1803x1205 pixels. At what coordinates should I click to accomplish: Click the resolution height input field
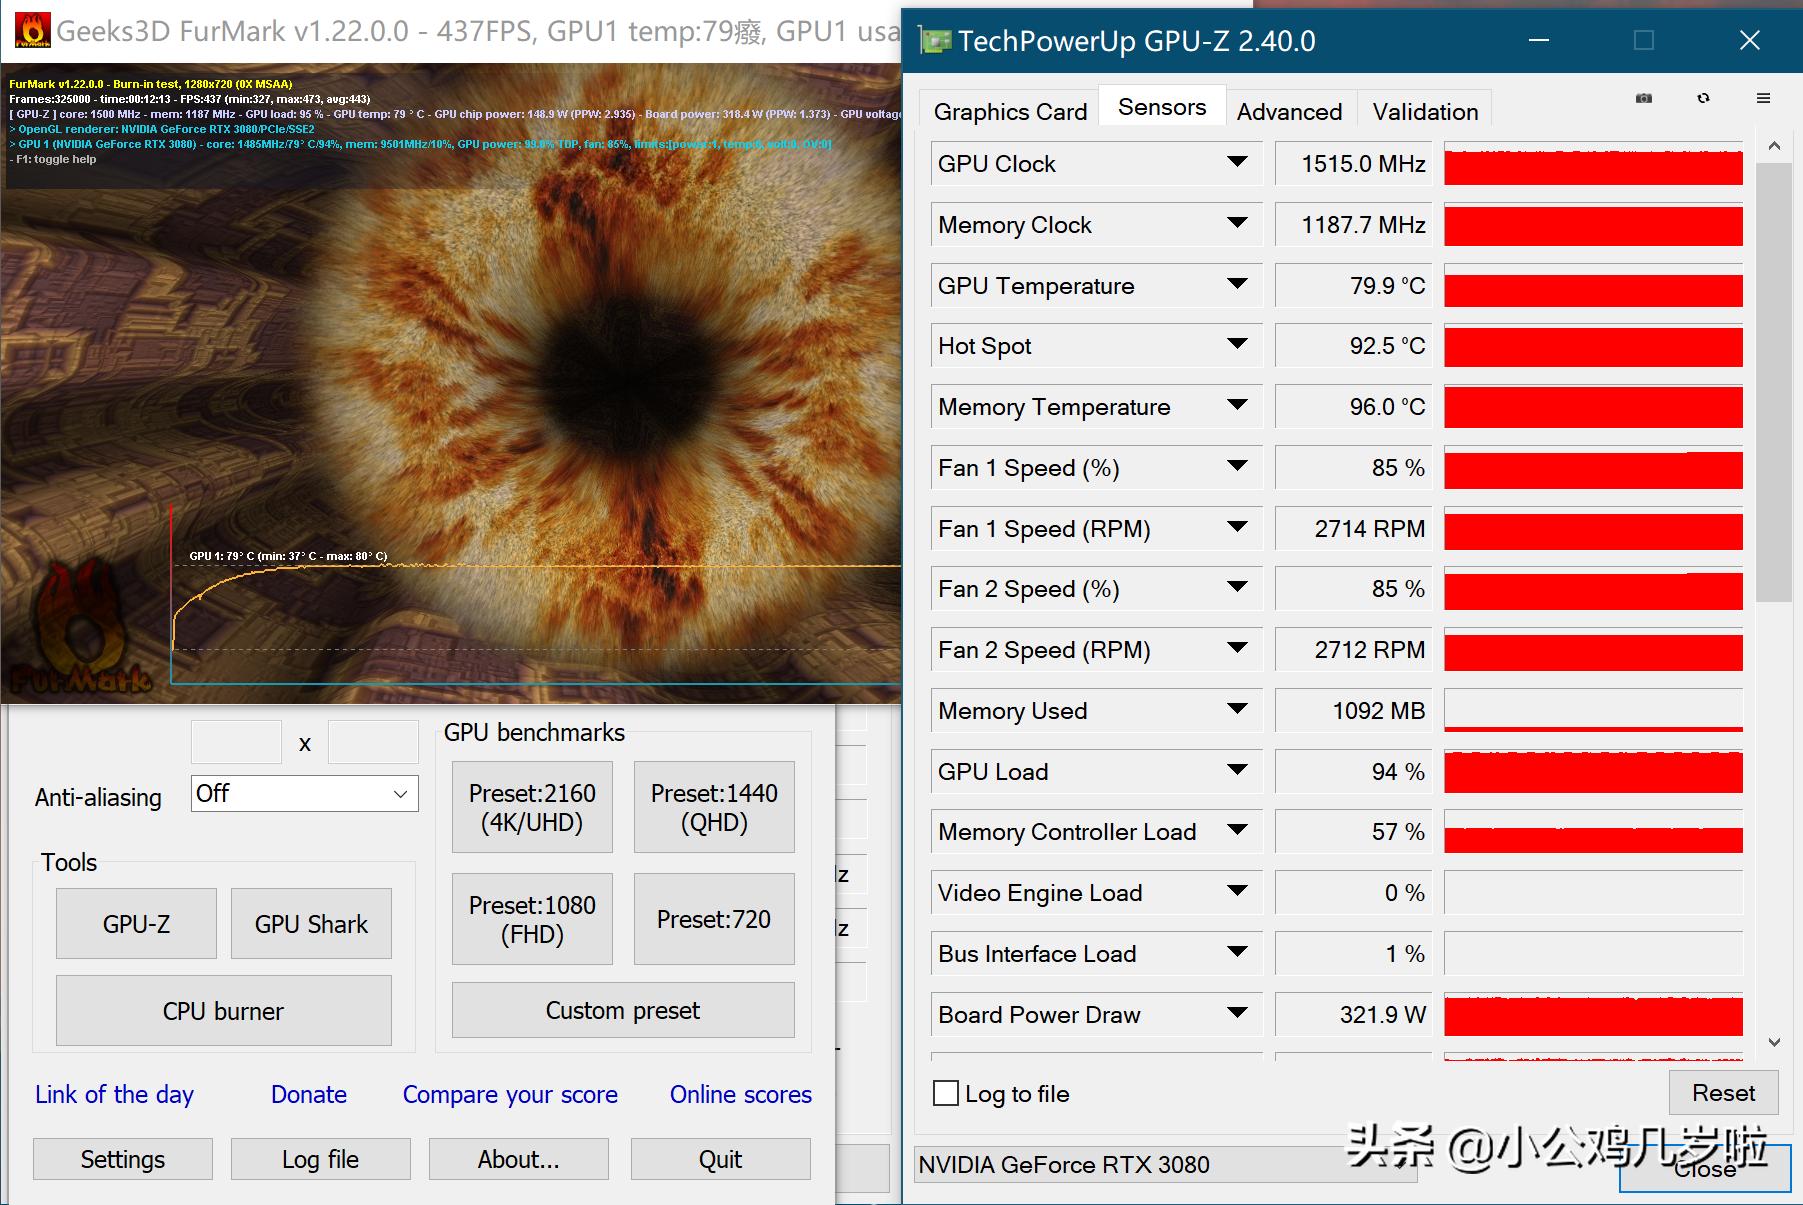coord(373,742)
